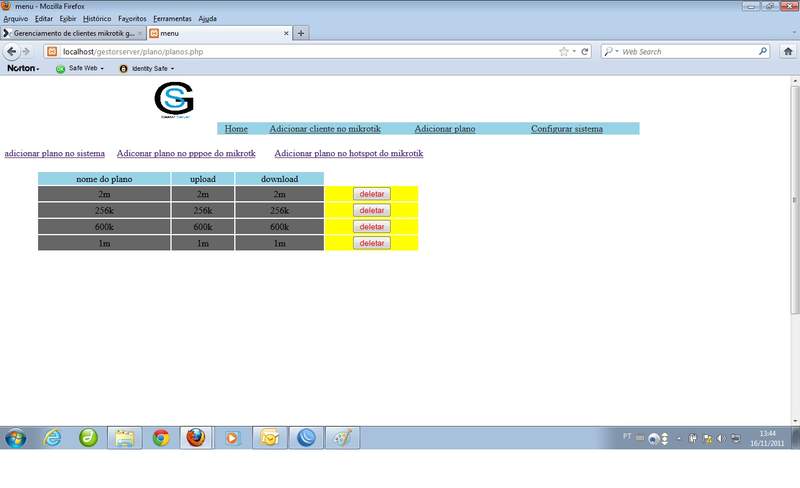Click the vertical page scrollbar
The image size is (800, 488).
(795, 199)
